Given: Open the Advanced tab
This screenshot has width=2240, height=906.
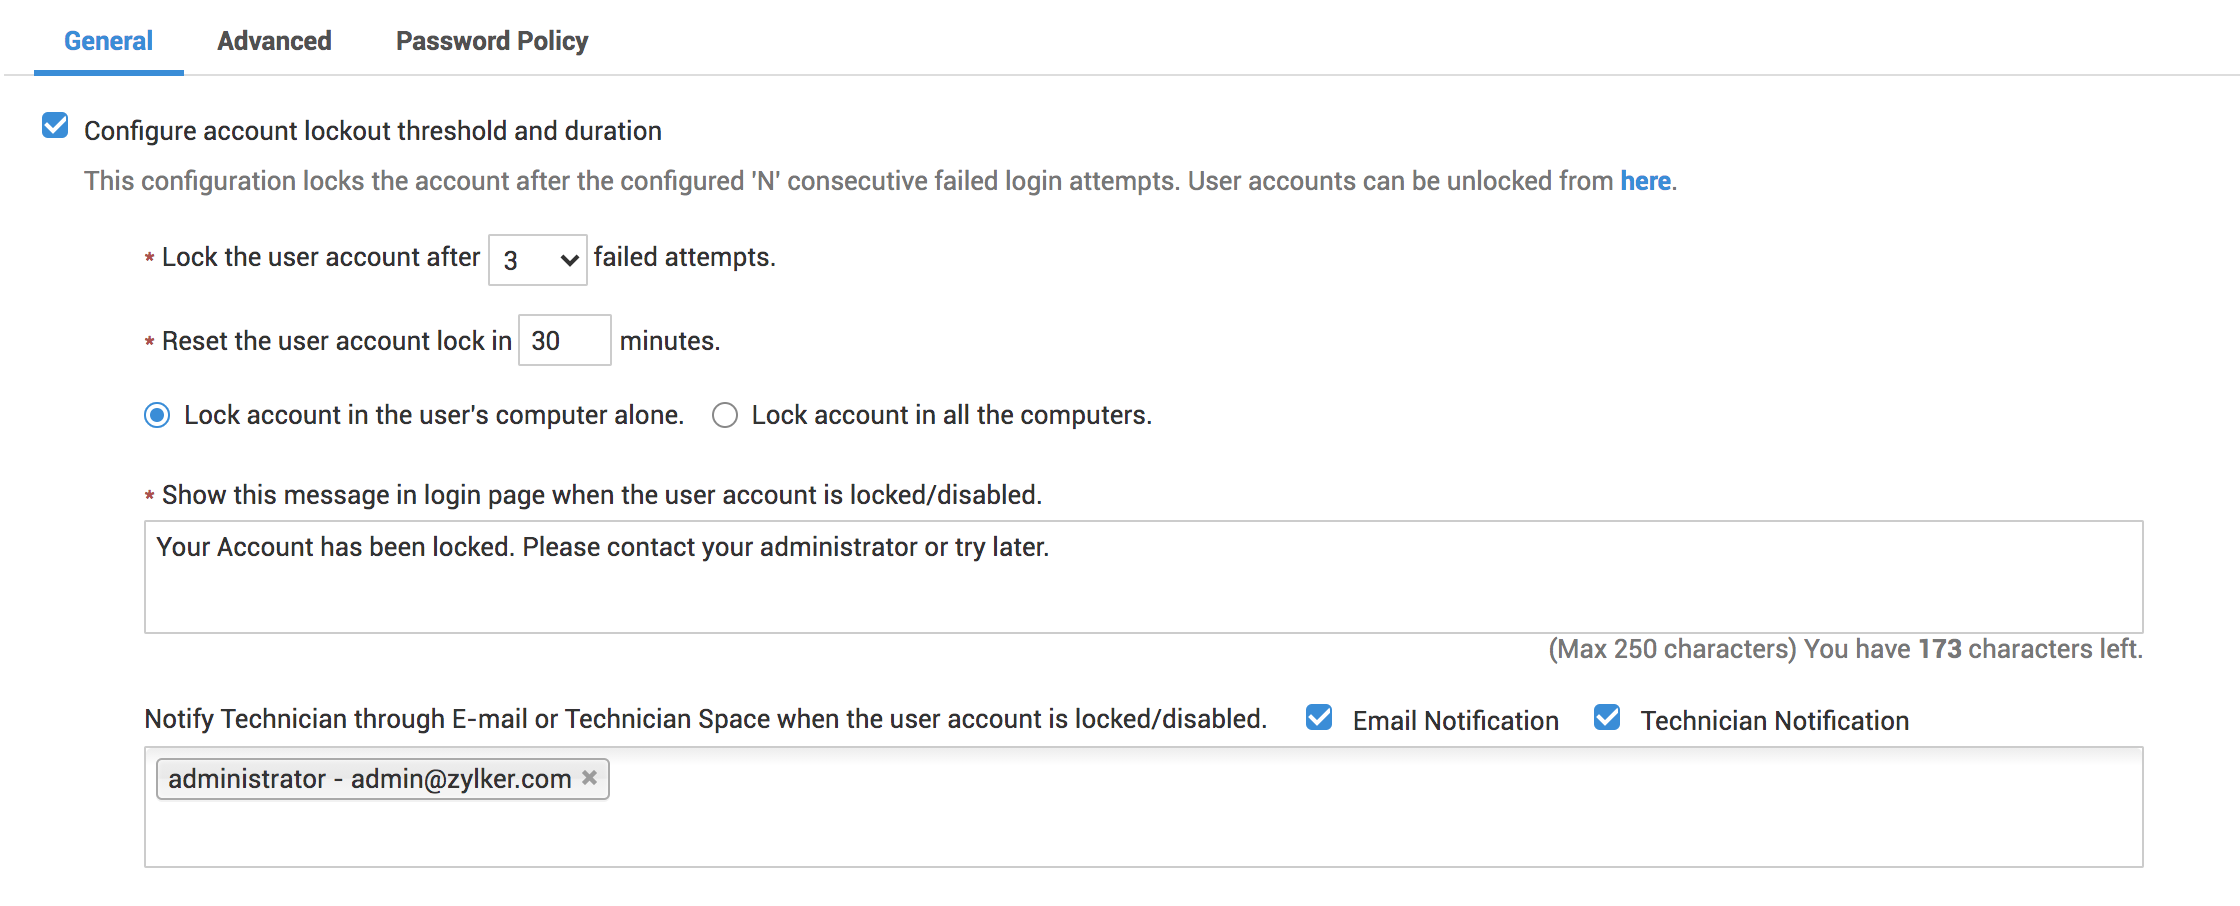Looking at the screenshot, I should 274,41.
